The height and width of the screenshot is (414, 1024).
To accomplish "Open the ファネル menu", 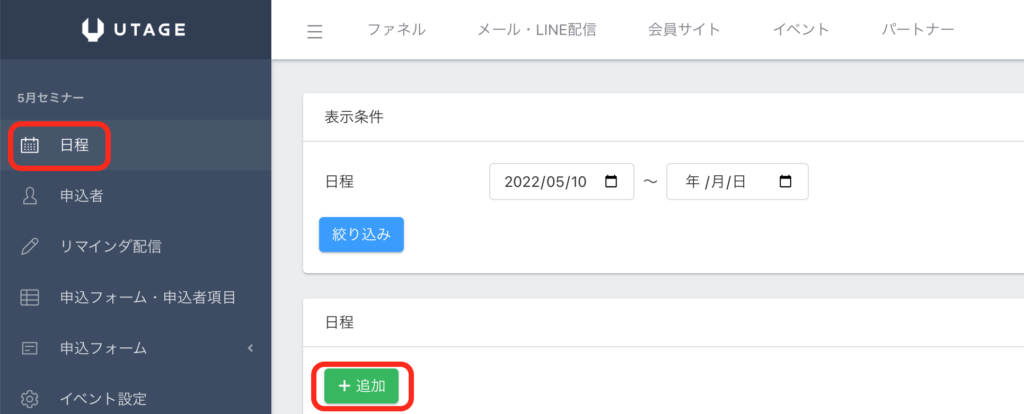I will click(x=397, y=30).
